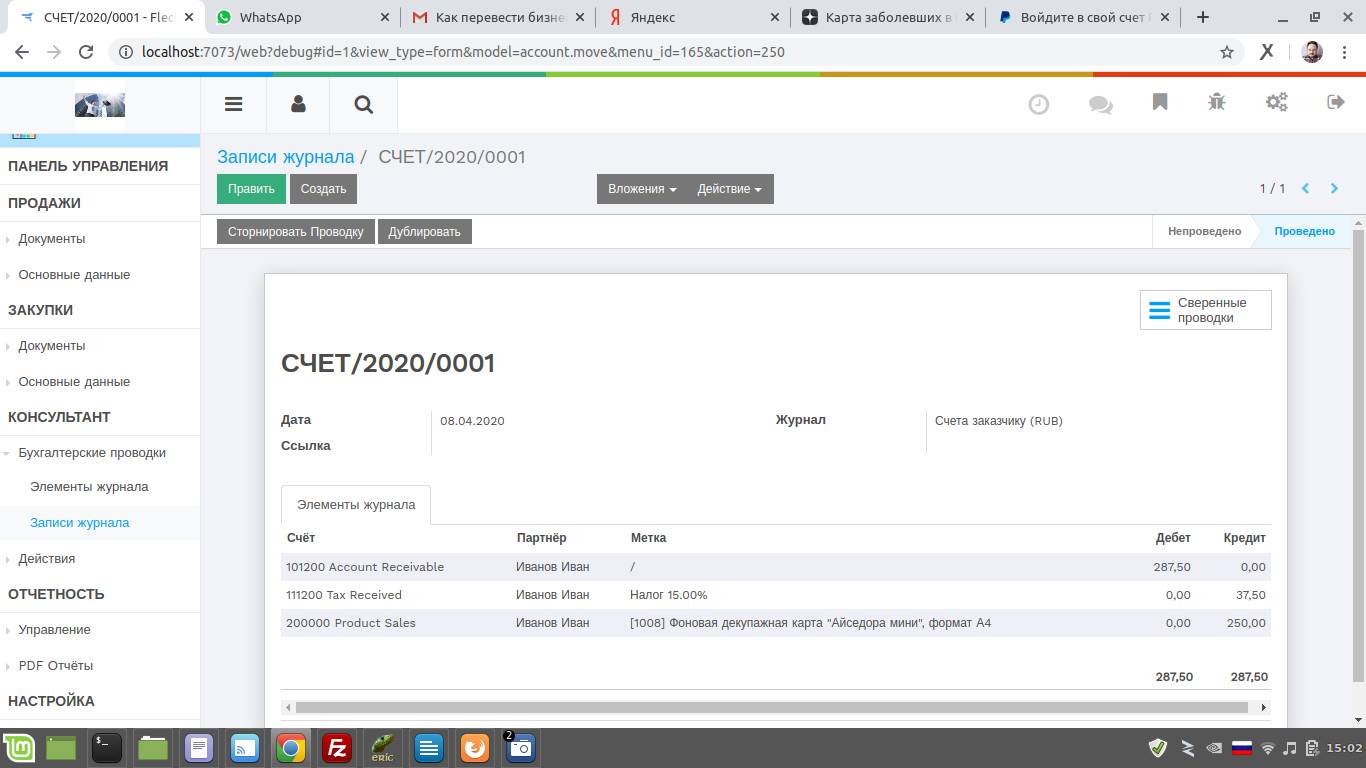Click Сторнировать Проводку button
The image size is (1366, 768).
[295, 232]
